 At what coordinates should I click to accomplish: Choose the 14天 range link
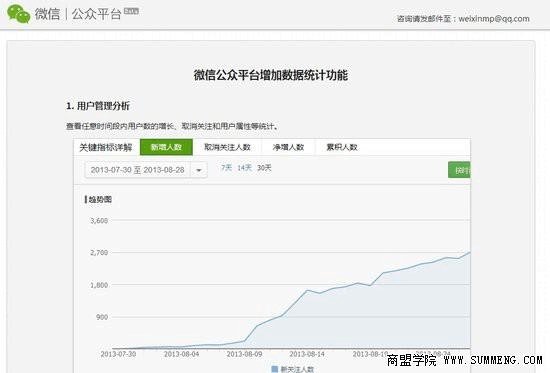tap(244, 168)
